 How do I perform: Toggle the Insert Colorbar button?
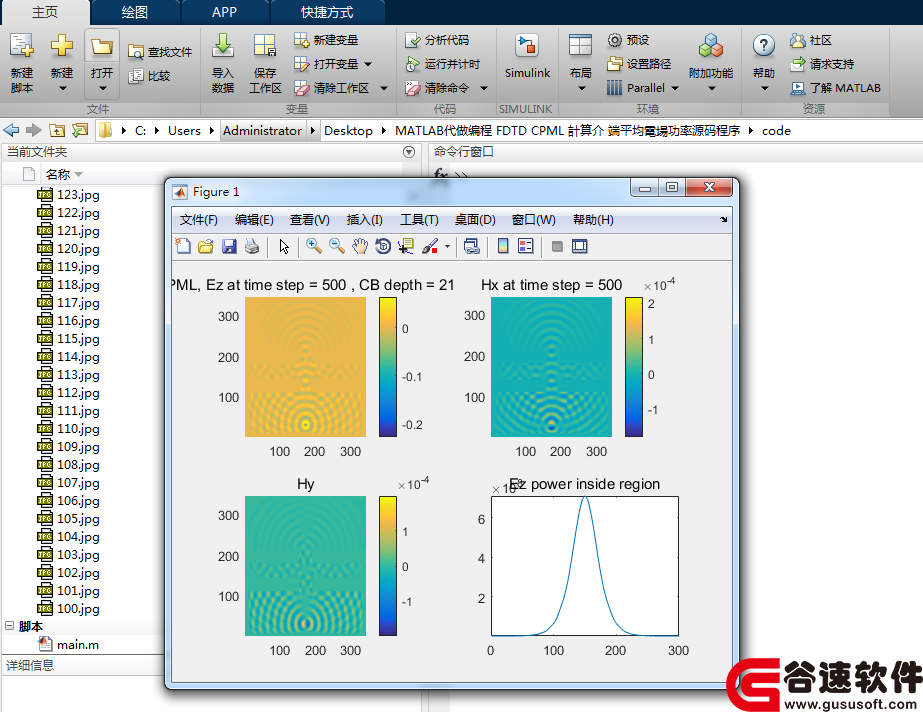click(x=503, y=246)
